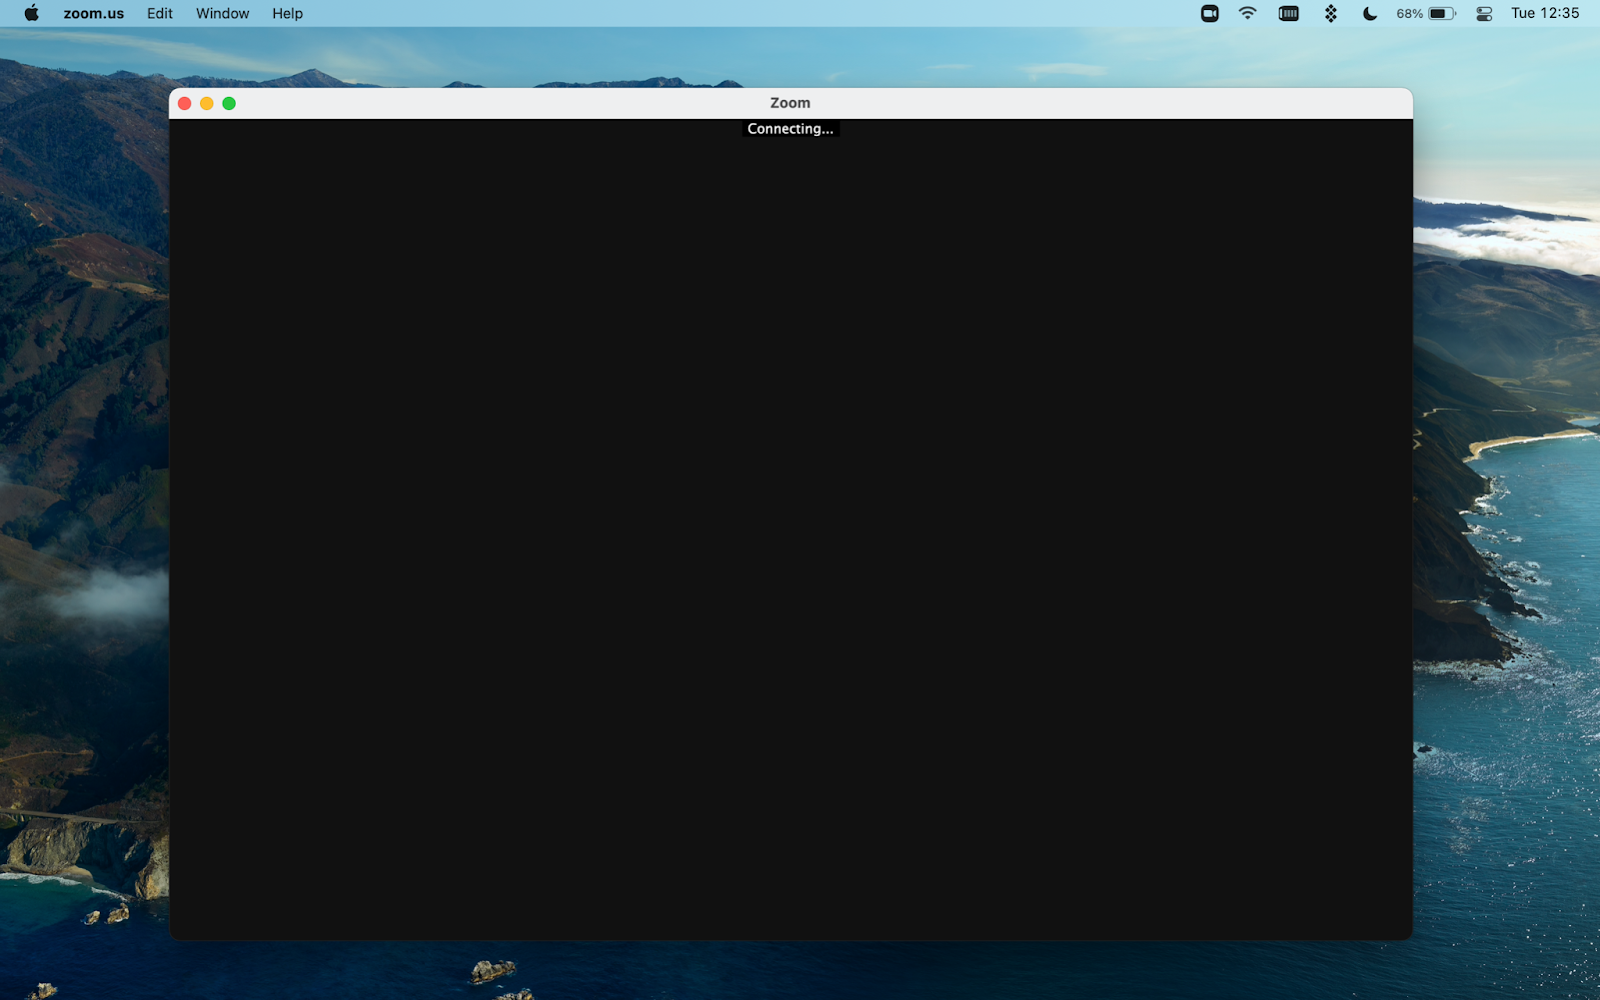Click the Dropbox menu bar icon
The width and height of the screenshot is (1600, 1000).
pyautogui.click(x=1330, y=13)
